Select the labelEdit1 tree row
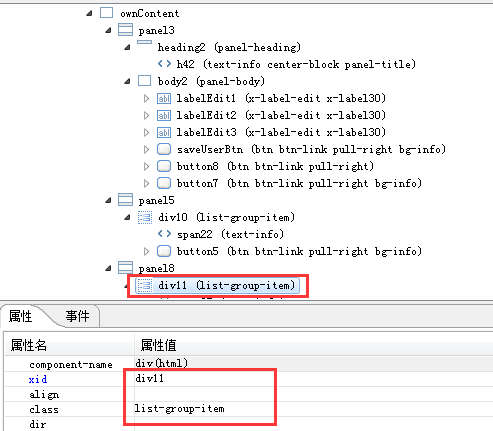This screenshot has width=493, height=431. [281, 98]
